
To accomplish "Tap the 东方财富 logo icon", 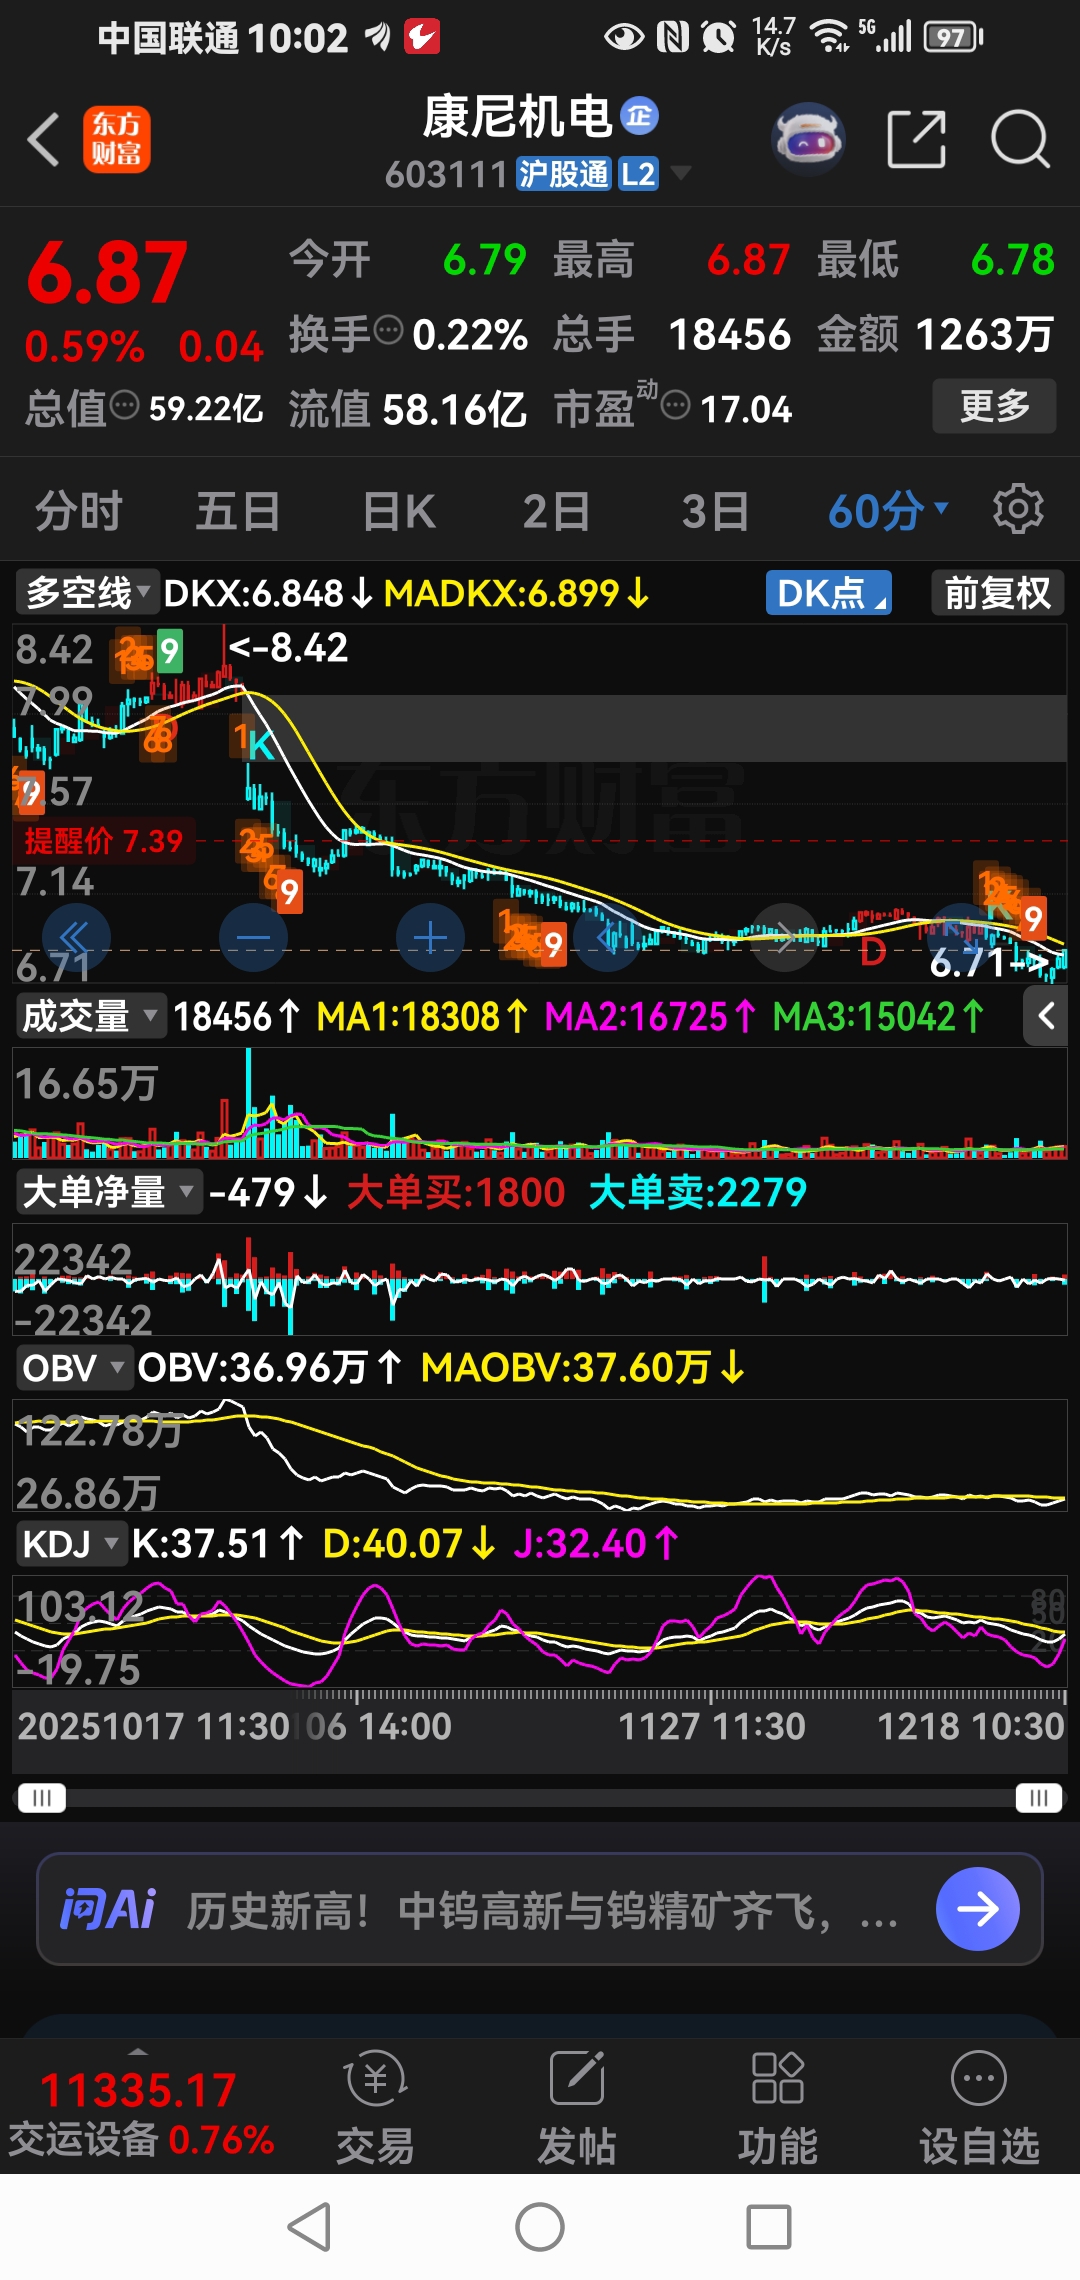I will coord(116,139).
